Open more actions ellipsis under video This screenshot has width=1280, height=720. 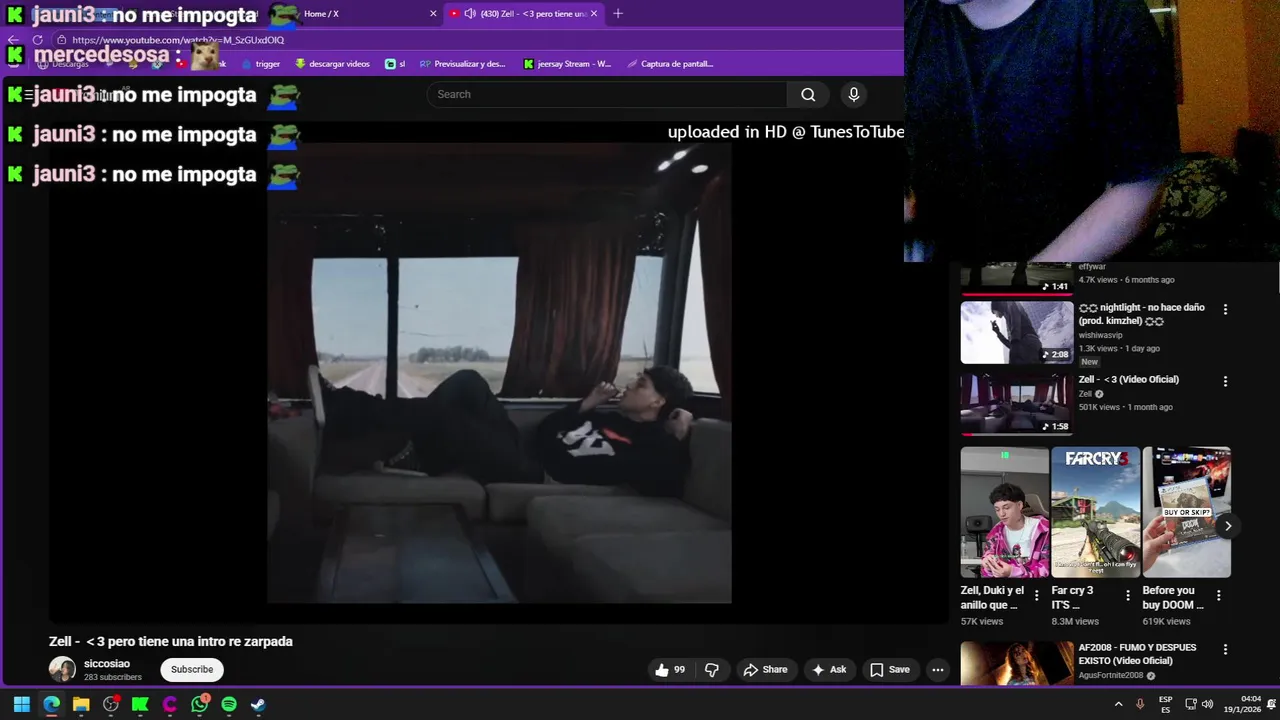(x=937, y=670)
